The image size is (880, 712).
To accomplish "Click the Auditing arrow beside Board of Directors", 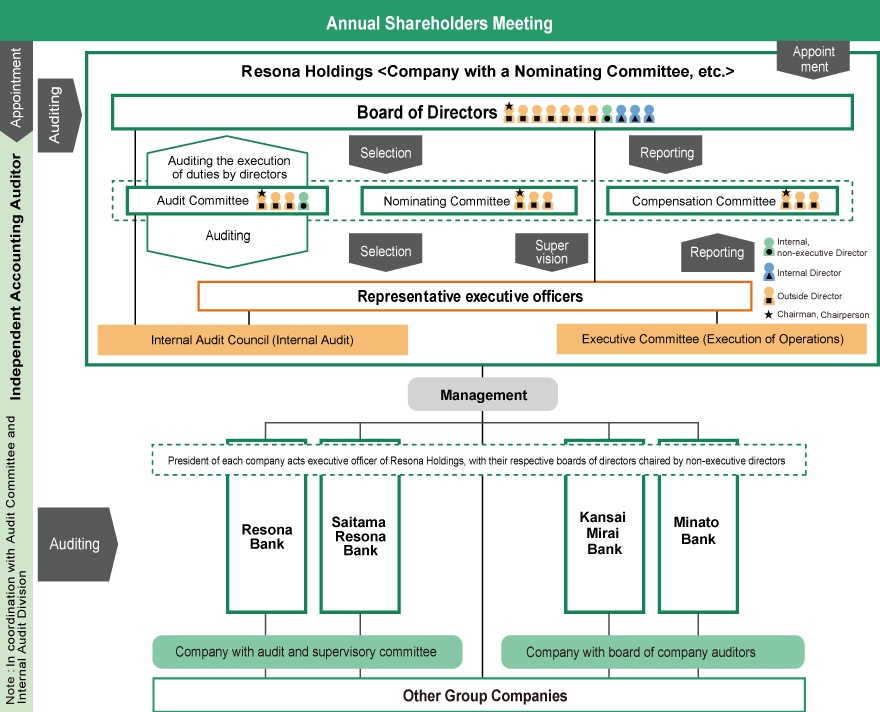I will click(x=59, y=115).
